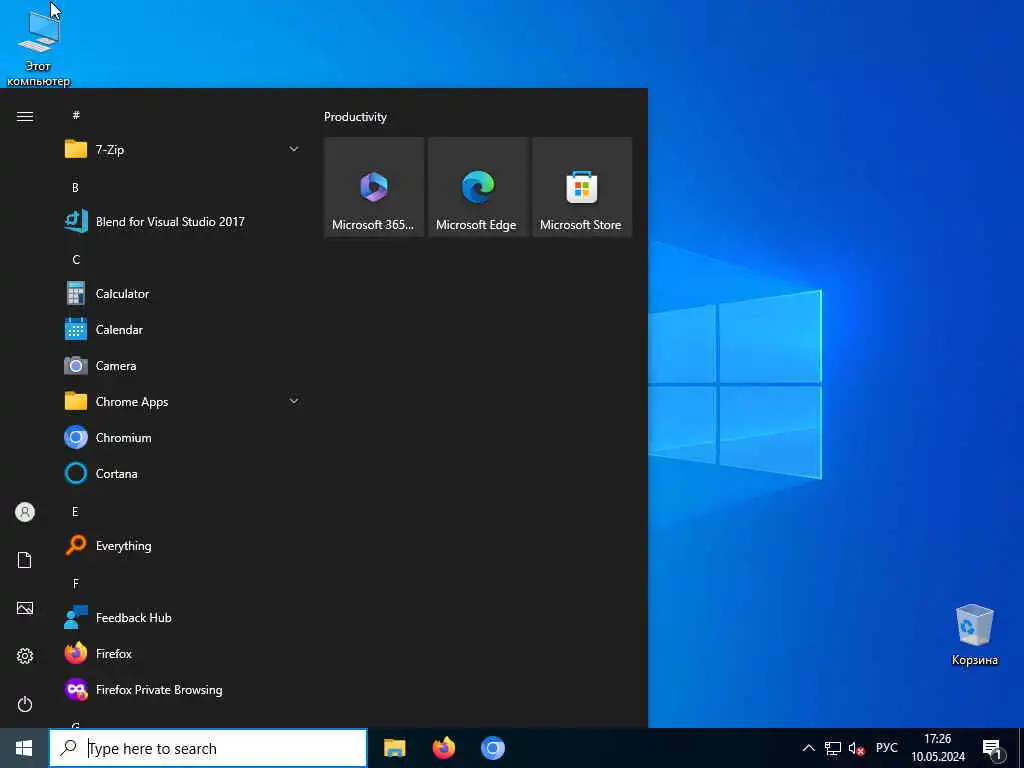Open the Calculator app
This screenshot has height=768, width=1024.
tap(182, 294)
